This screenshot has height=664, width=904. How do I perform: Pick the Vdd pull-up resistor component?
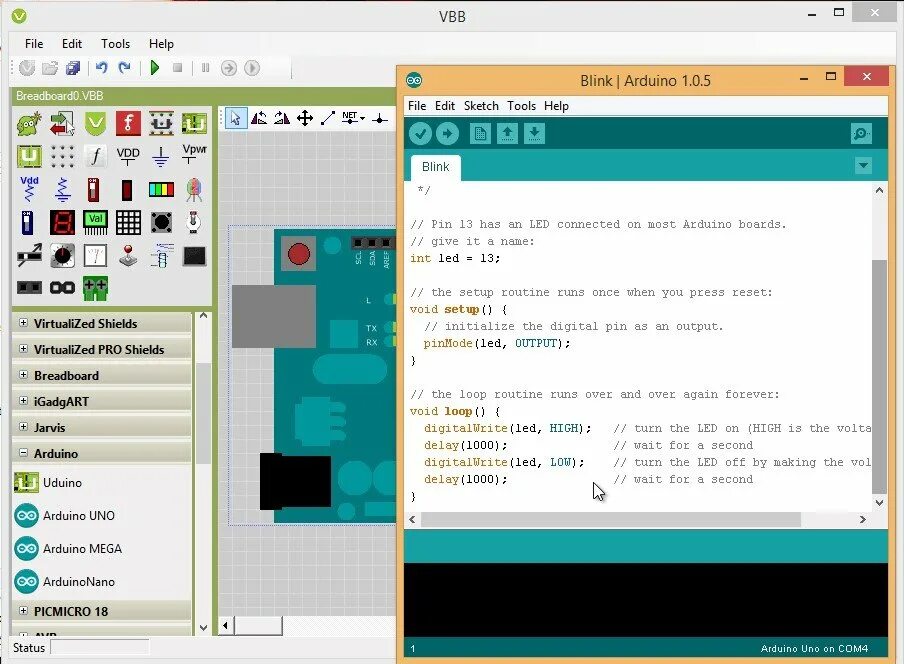click(29, 189)
